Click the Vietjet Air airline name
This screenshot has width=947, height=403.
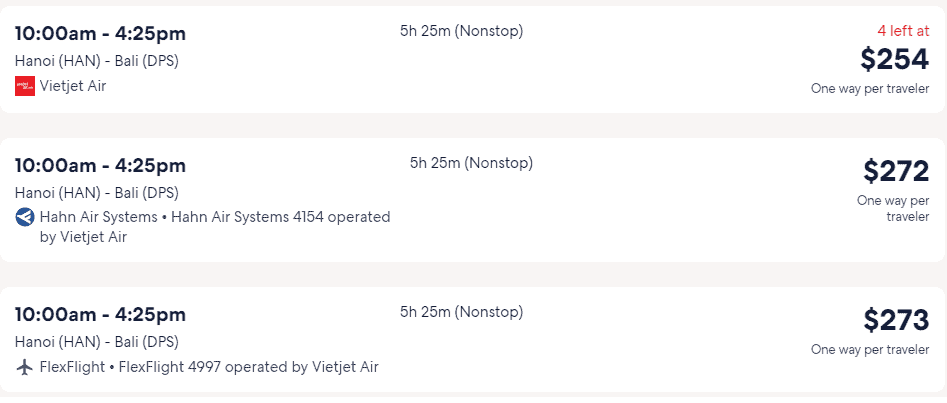click(73, 86)
